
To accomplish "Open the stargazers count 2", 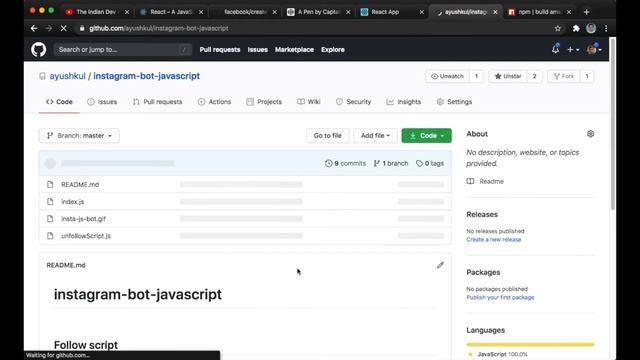I will click(534, 76).
